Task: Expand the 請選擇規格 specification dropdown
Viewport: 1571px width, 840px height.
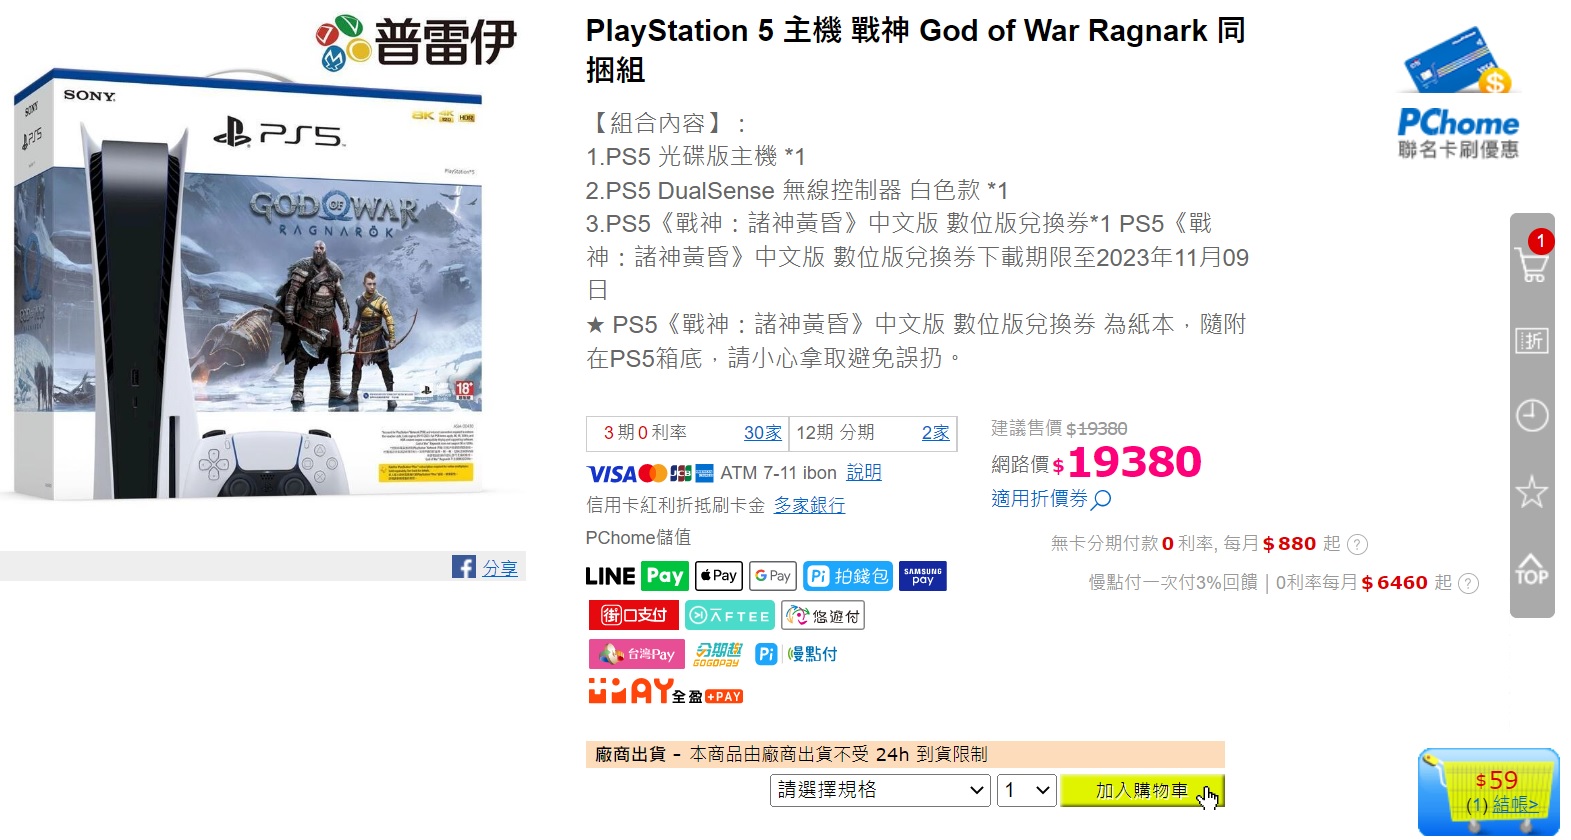Action: (880, 790)
